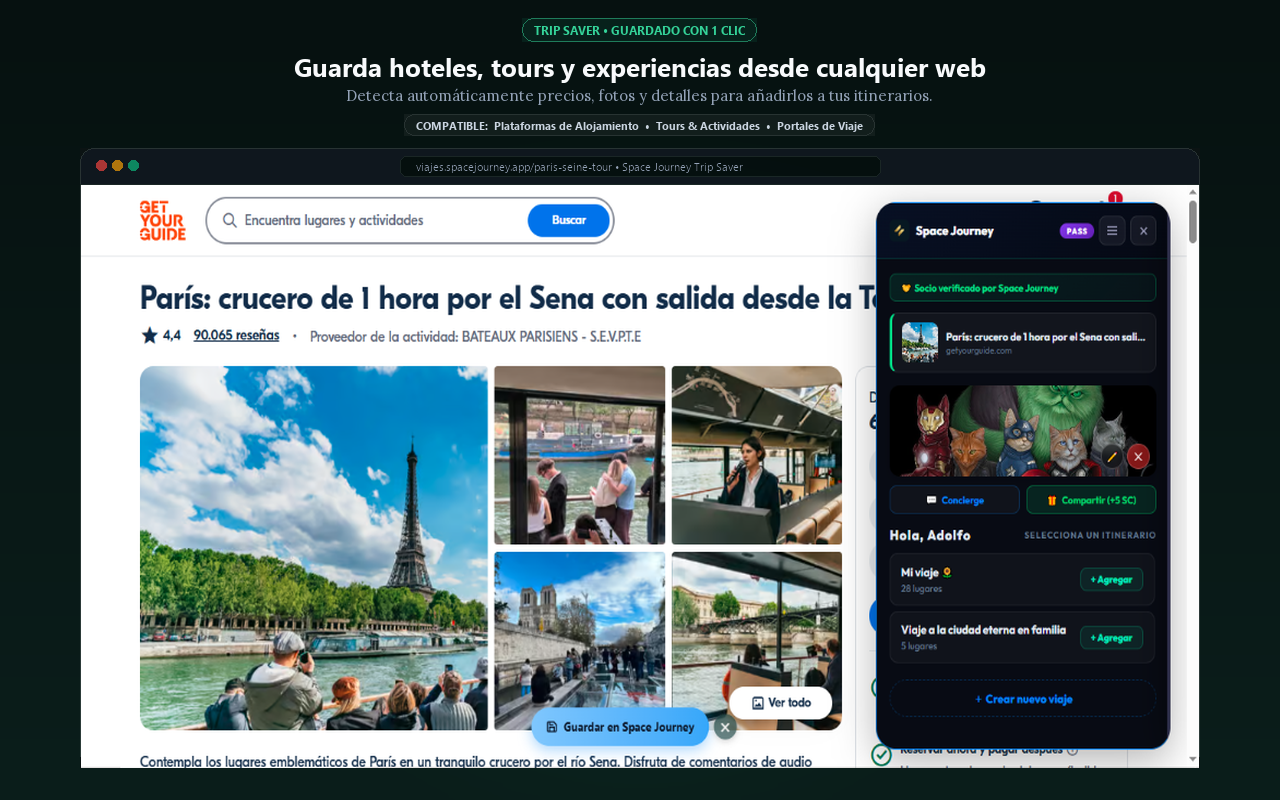This screenshot has width=1280, height=800.
Task: Select the detected París crucero tour card
Action: 1023,342
